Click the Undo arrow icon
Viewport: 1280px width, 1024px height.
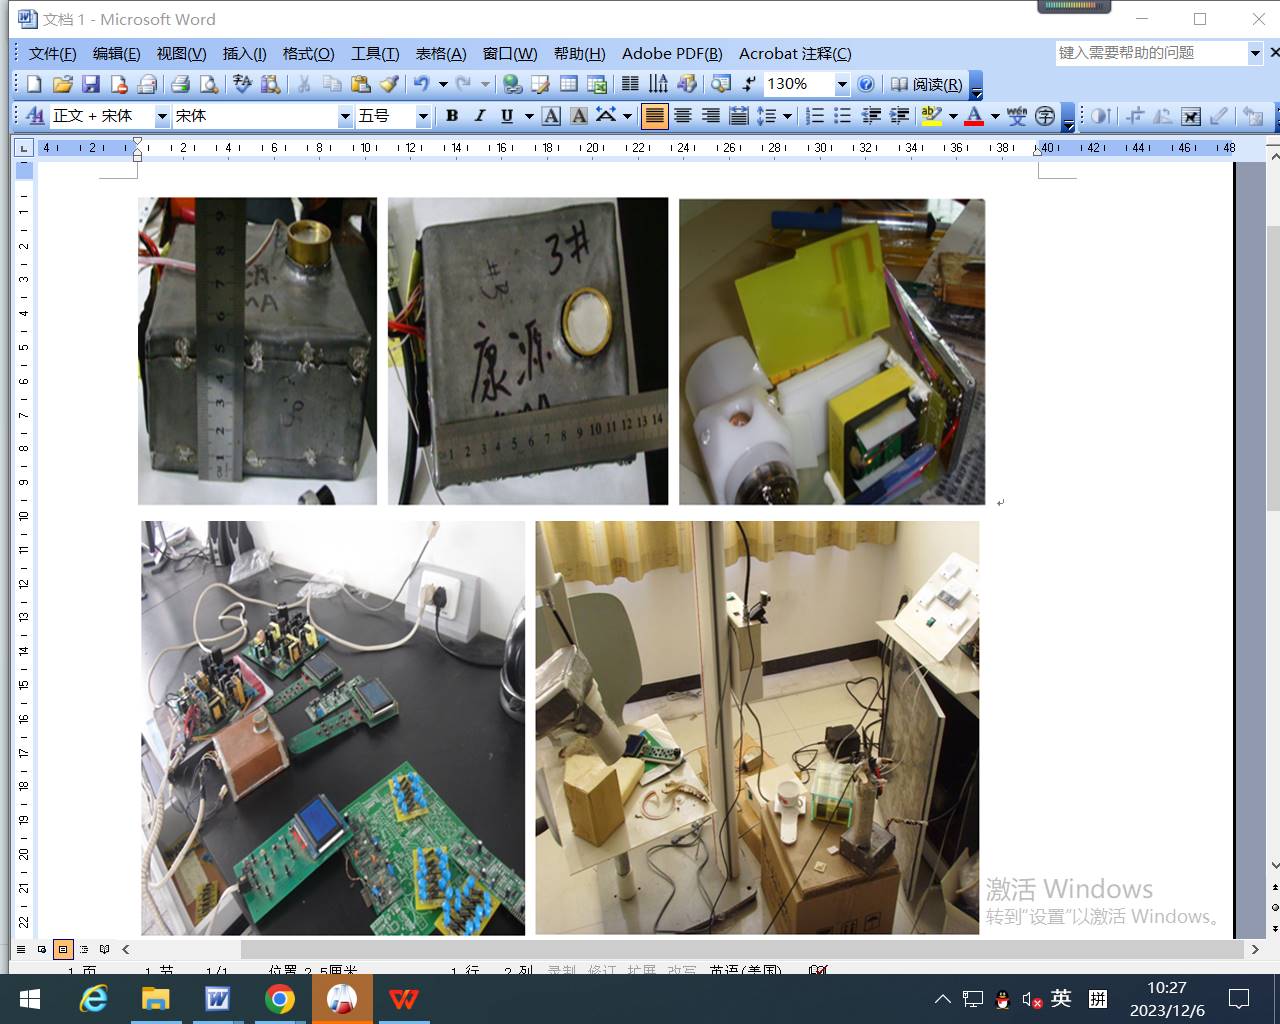pyautogui.click(x=422, y=85)
